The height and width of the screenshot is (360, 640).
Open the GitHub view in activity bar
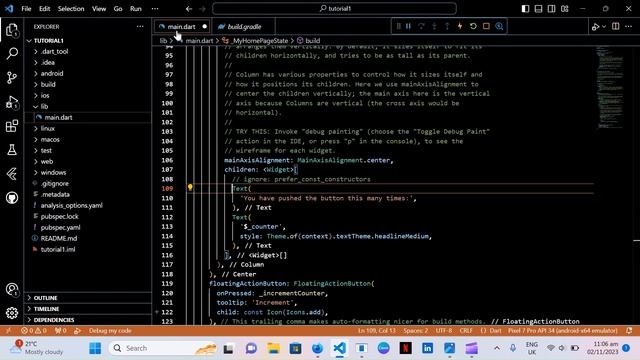point(12,198)
